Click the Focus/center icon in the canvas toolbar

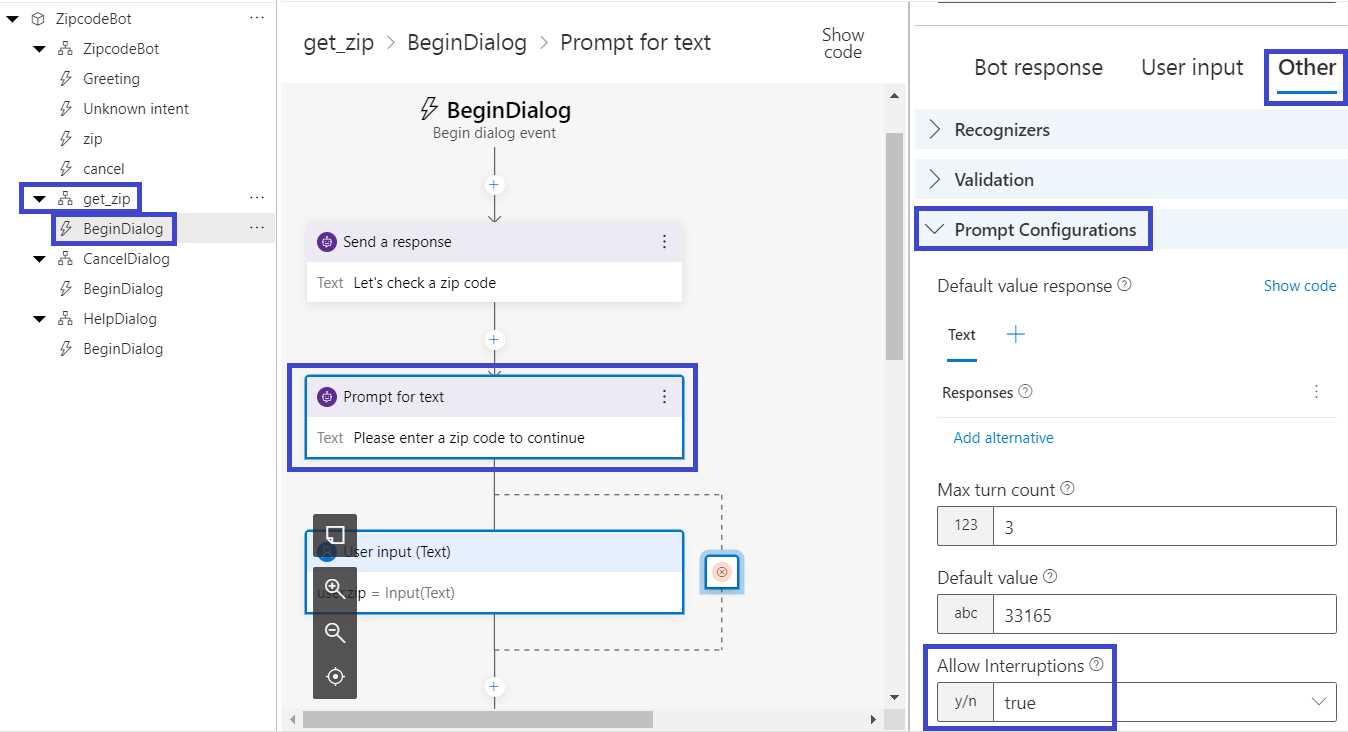[x=335, y=675]
